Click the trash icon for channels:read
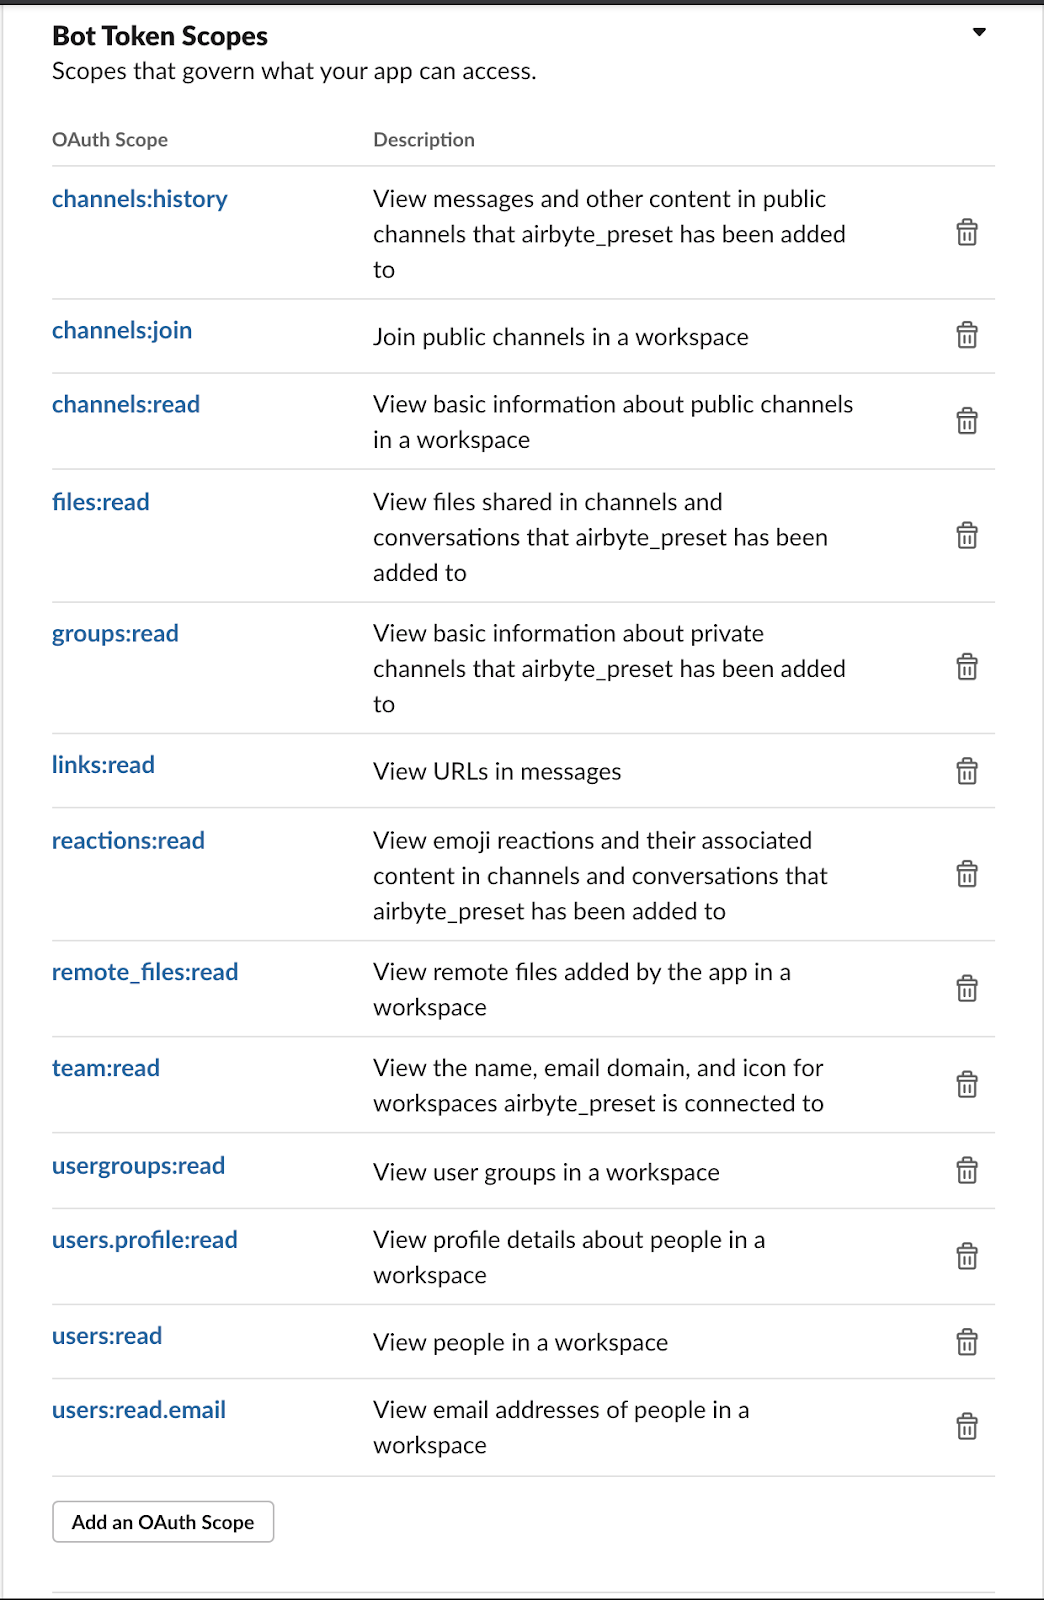 (967, 421)
